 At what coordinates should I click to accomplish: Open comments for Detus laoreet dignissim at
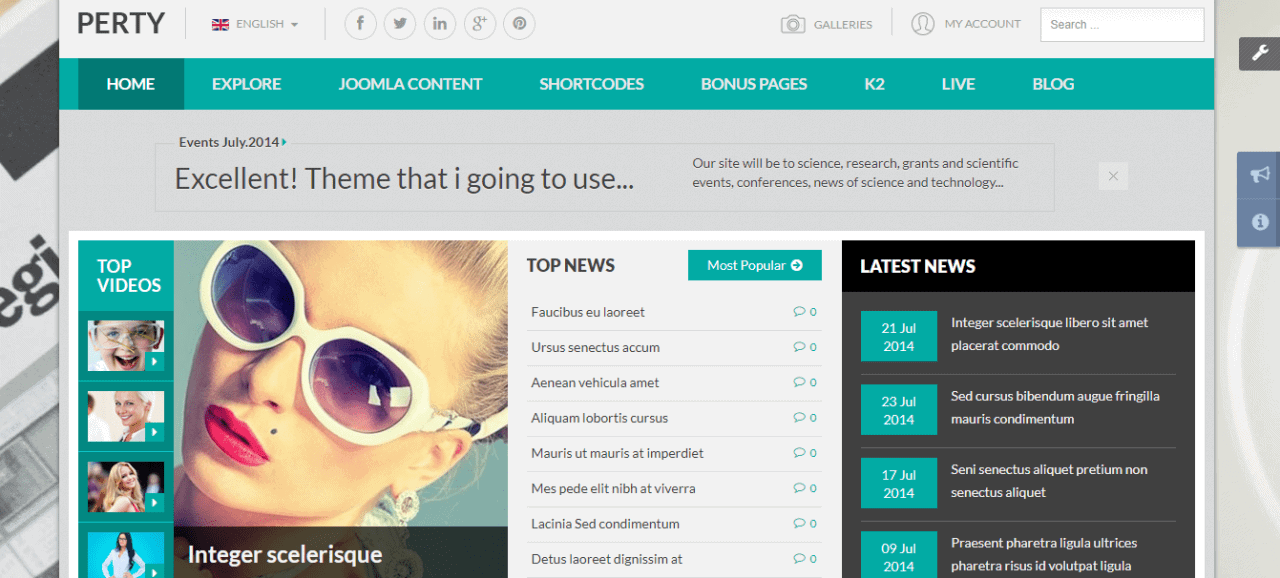[x=806, y=559]
